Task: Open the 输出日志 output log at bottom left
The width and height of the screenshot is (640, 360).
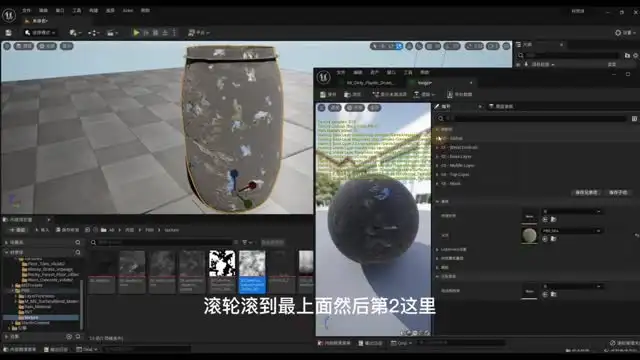Action: [56, 349]
